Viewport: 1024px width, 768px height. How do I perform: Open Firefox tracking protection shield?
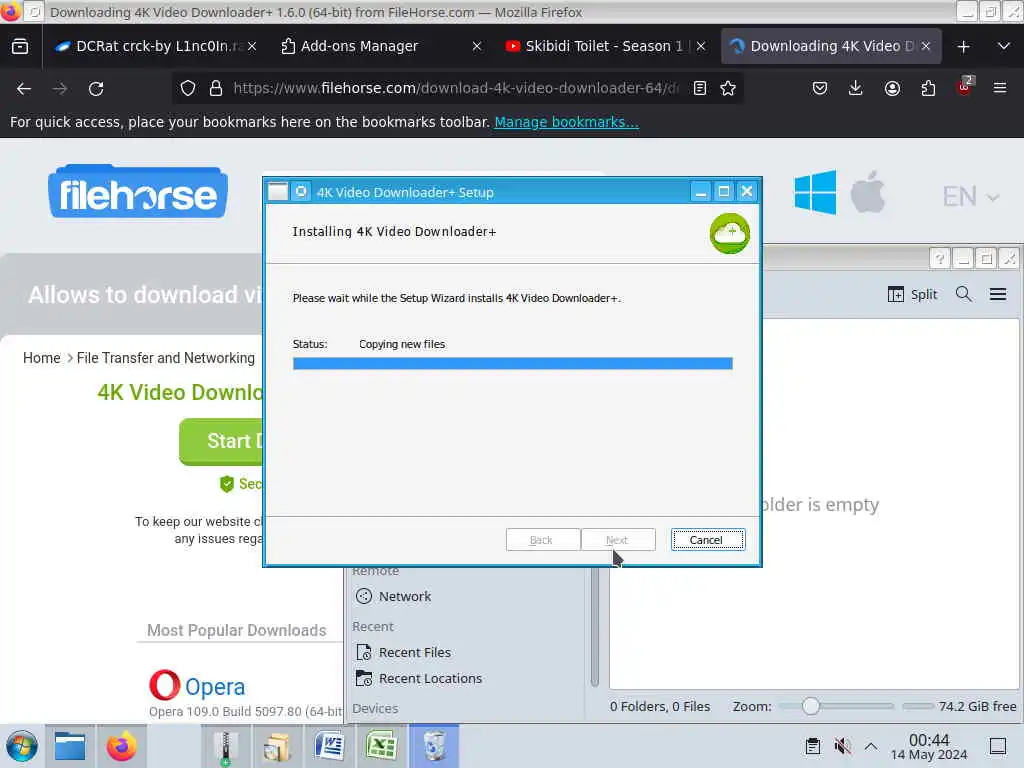pyautogui.click(x=188, y=88)
